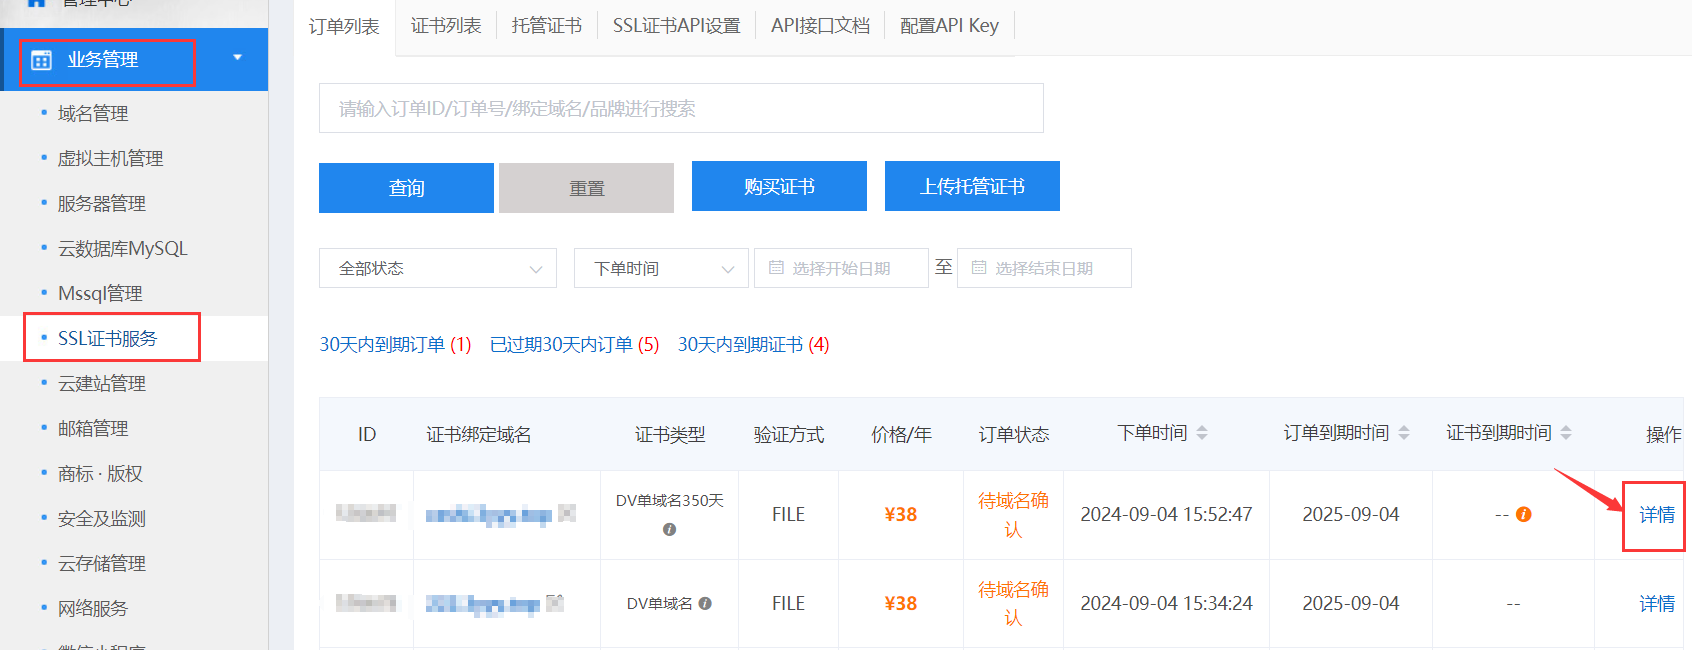The width and height of the screenshot is (1692, 650).
Task: Click calendar icon in 选择结束日期 field
Action: point(979,268)
